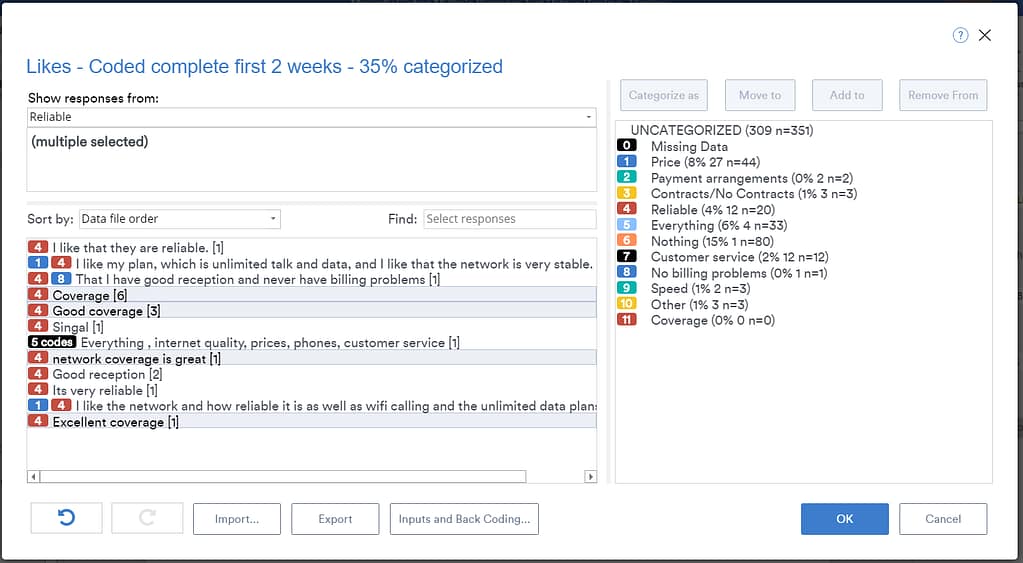The height and width of the screenshot is (563, 1023).
Task: Open the 'Show responses from' Reliable dropdown
Action: point(311,117)
